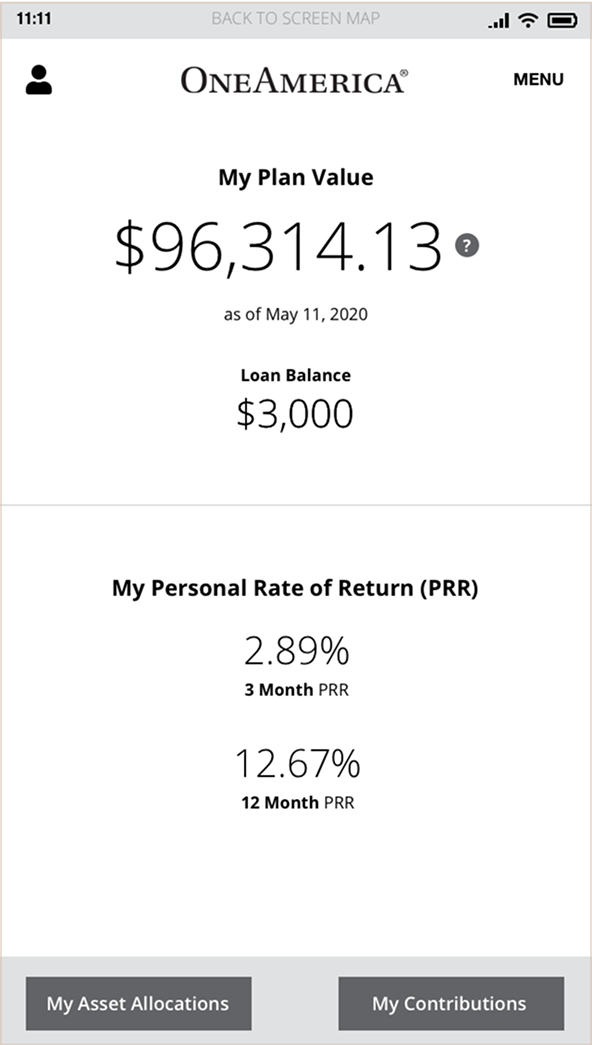Click the OneAmerica logo
The height and width of the screenshot is (1045, 592).
pyautogui.click(x=294, y=81)
